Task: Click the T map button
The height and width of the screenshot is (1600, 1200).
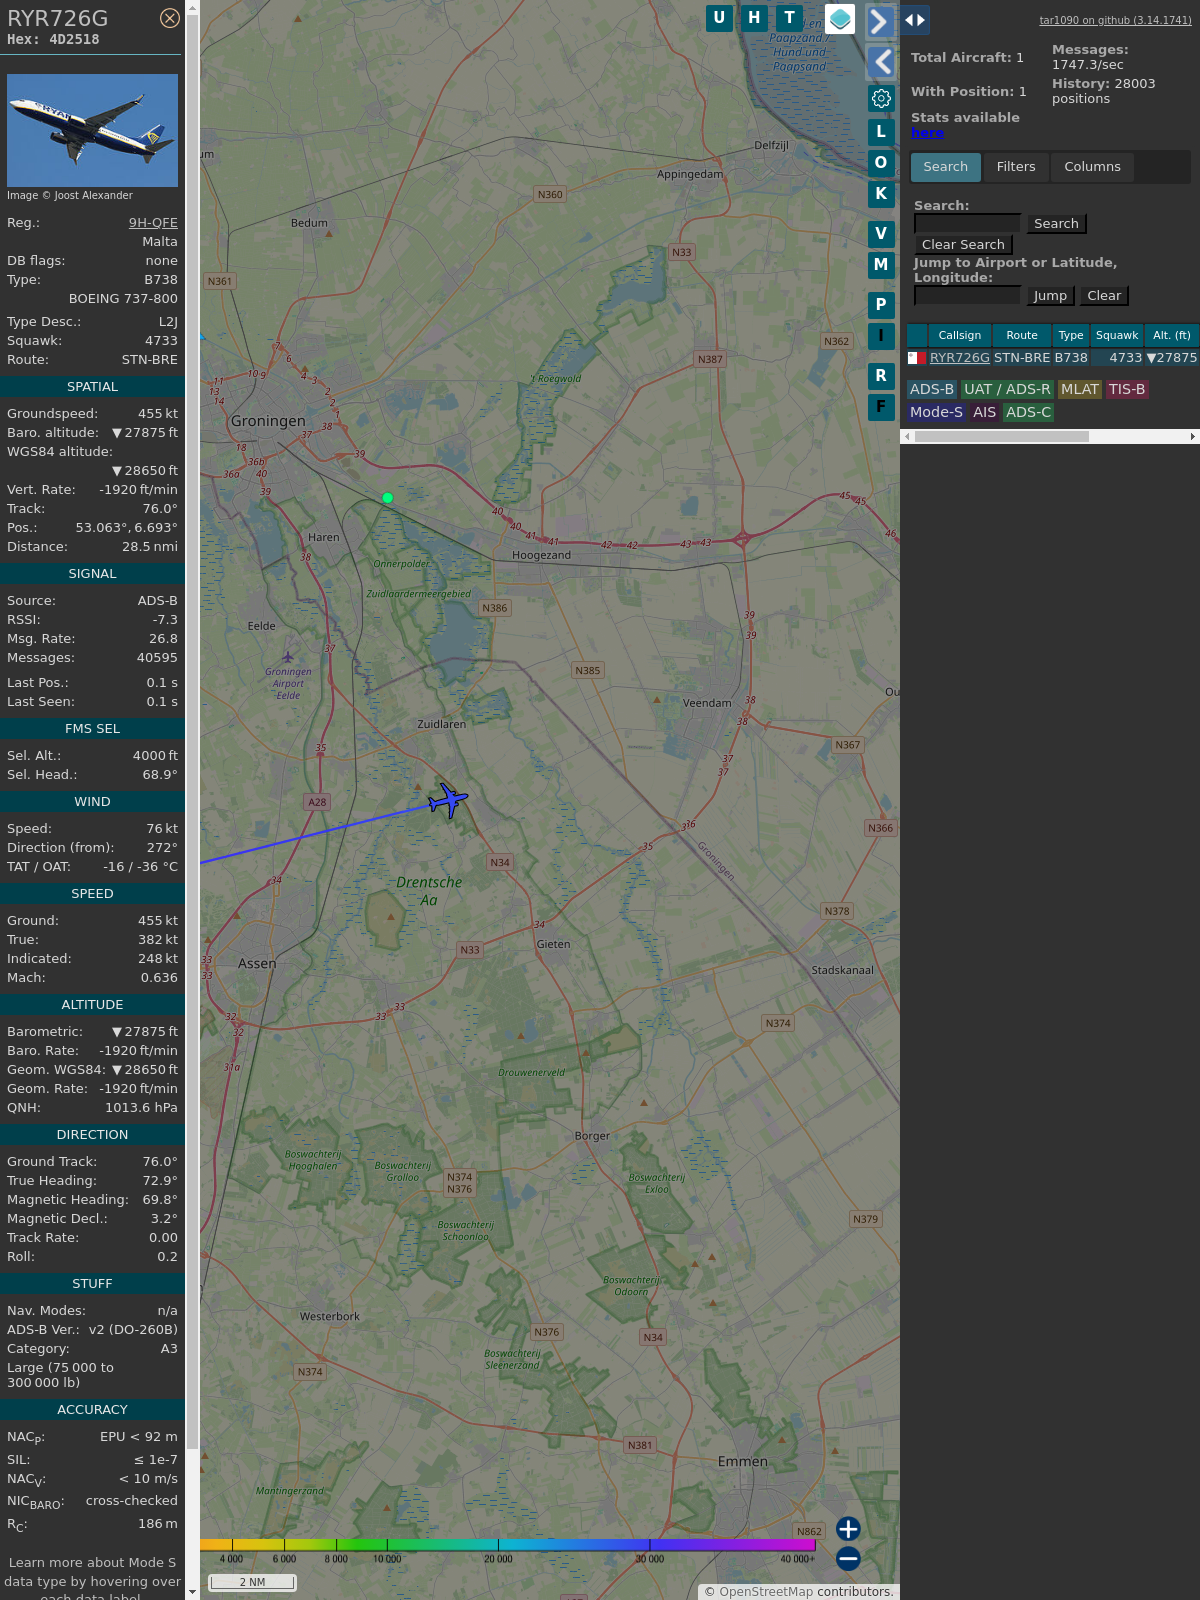Action: tap(790, 18)
